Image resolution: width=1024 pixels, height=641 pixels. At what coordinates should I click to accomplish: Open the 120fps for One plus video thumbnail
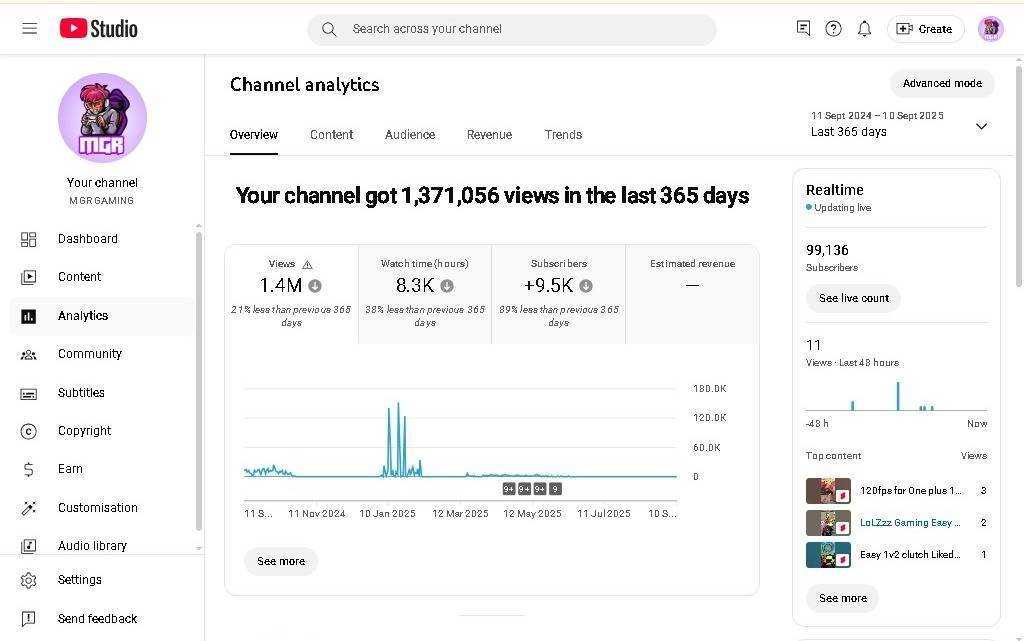[828, 491]
